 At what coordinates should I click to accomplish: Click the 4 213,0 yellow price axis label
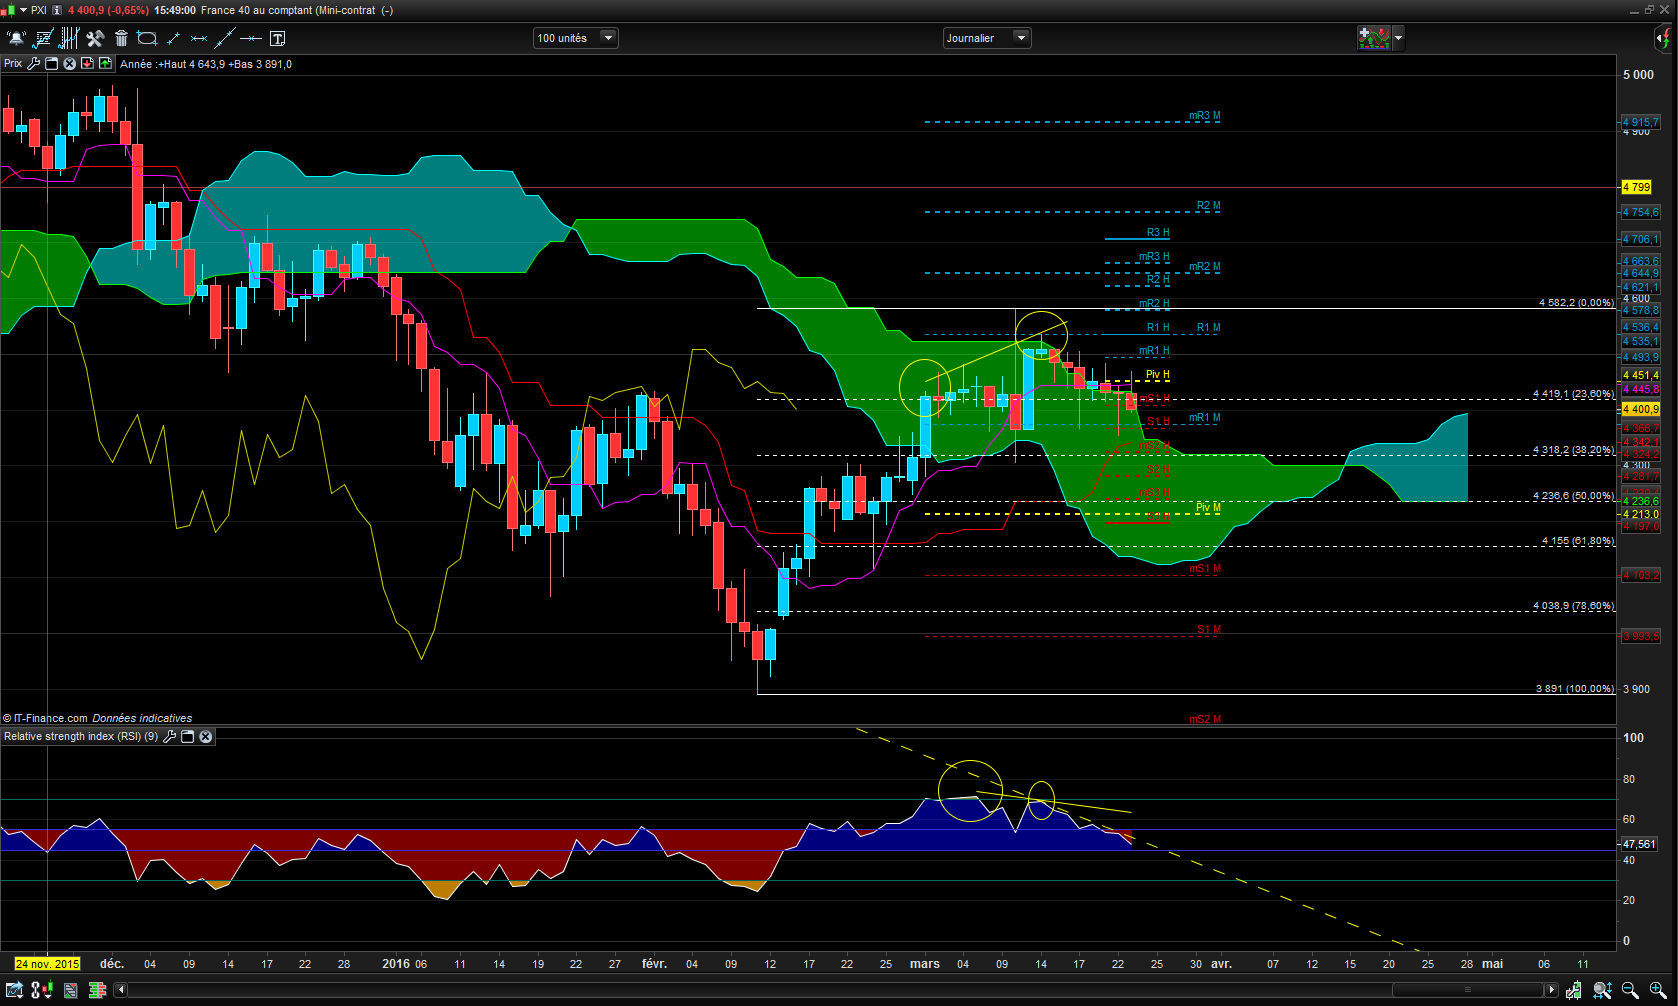tap(1640, 514)
